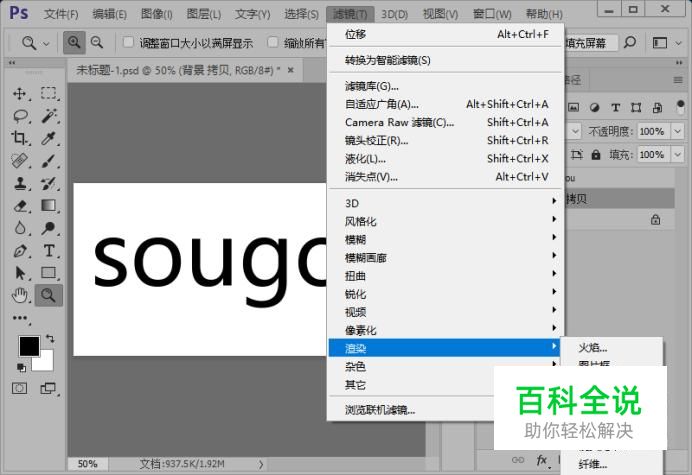Select the Magic Wand tool
The image size is (692, 475).
[x=49, y=116]
